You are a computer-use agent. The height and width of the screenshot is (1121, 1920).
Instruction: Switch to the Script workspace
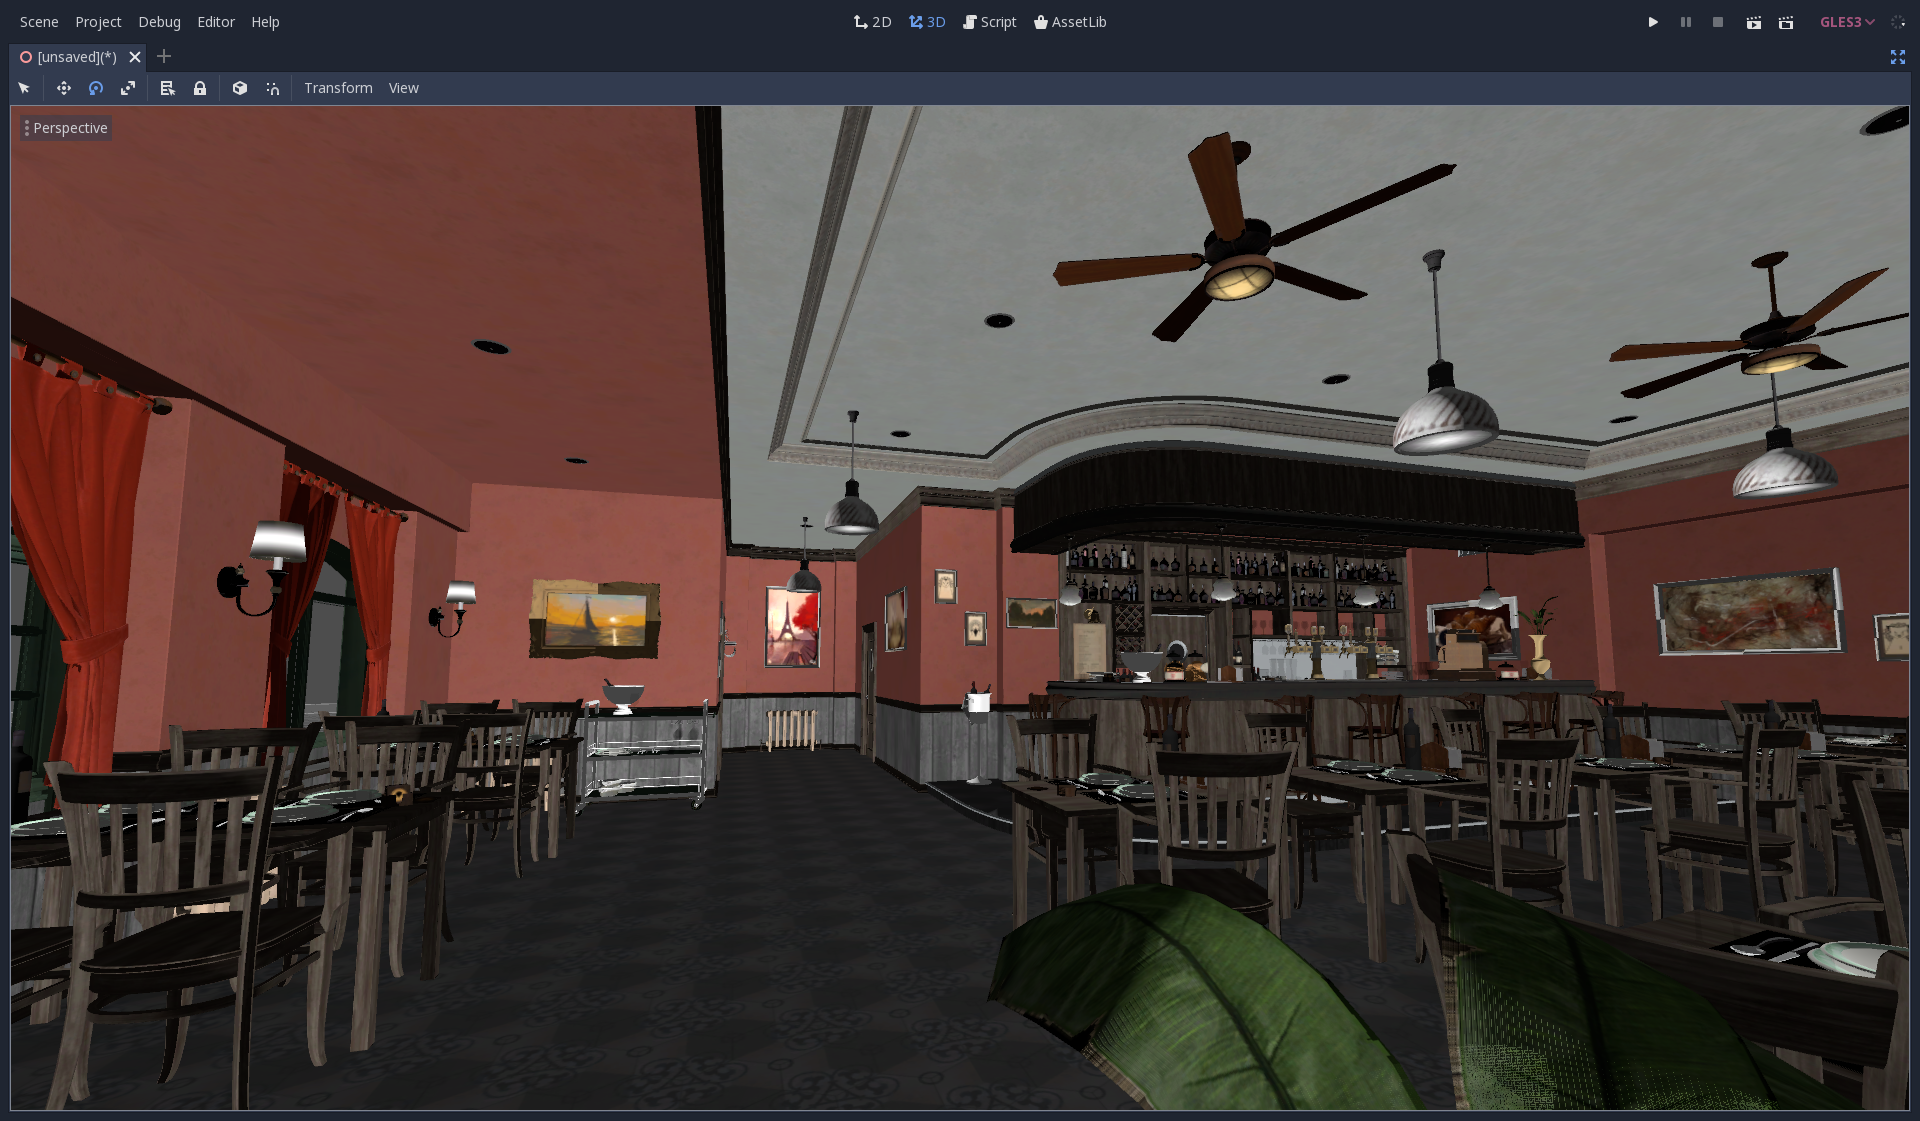pos(989,22)
